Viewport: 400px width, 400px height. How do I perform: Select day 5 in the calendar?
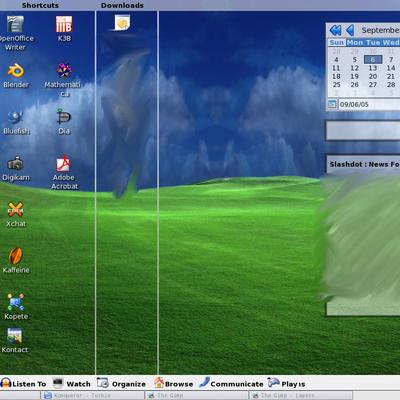(354, 60)
